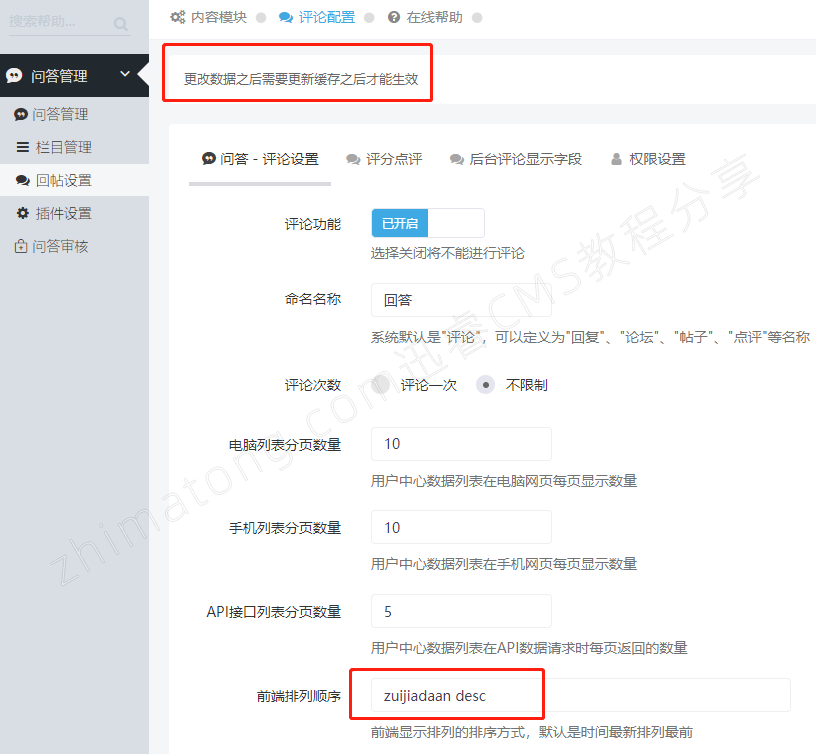Toggle the 评论功能 已开启 switch
This screenshot has height=754, width=816.
click(x=427, y=223)
